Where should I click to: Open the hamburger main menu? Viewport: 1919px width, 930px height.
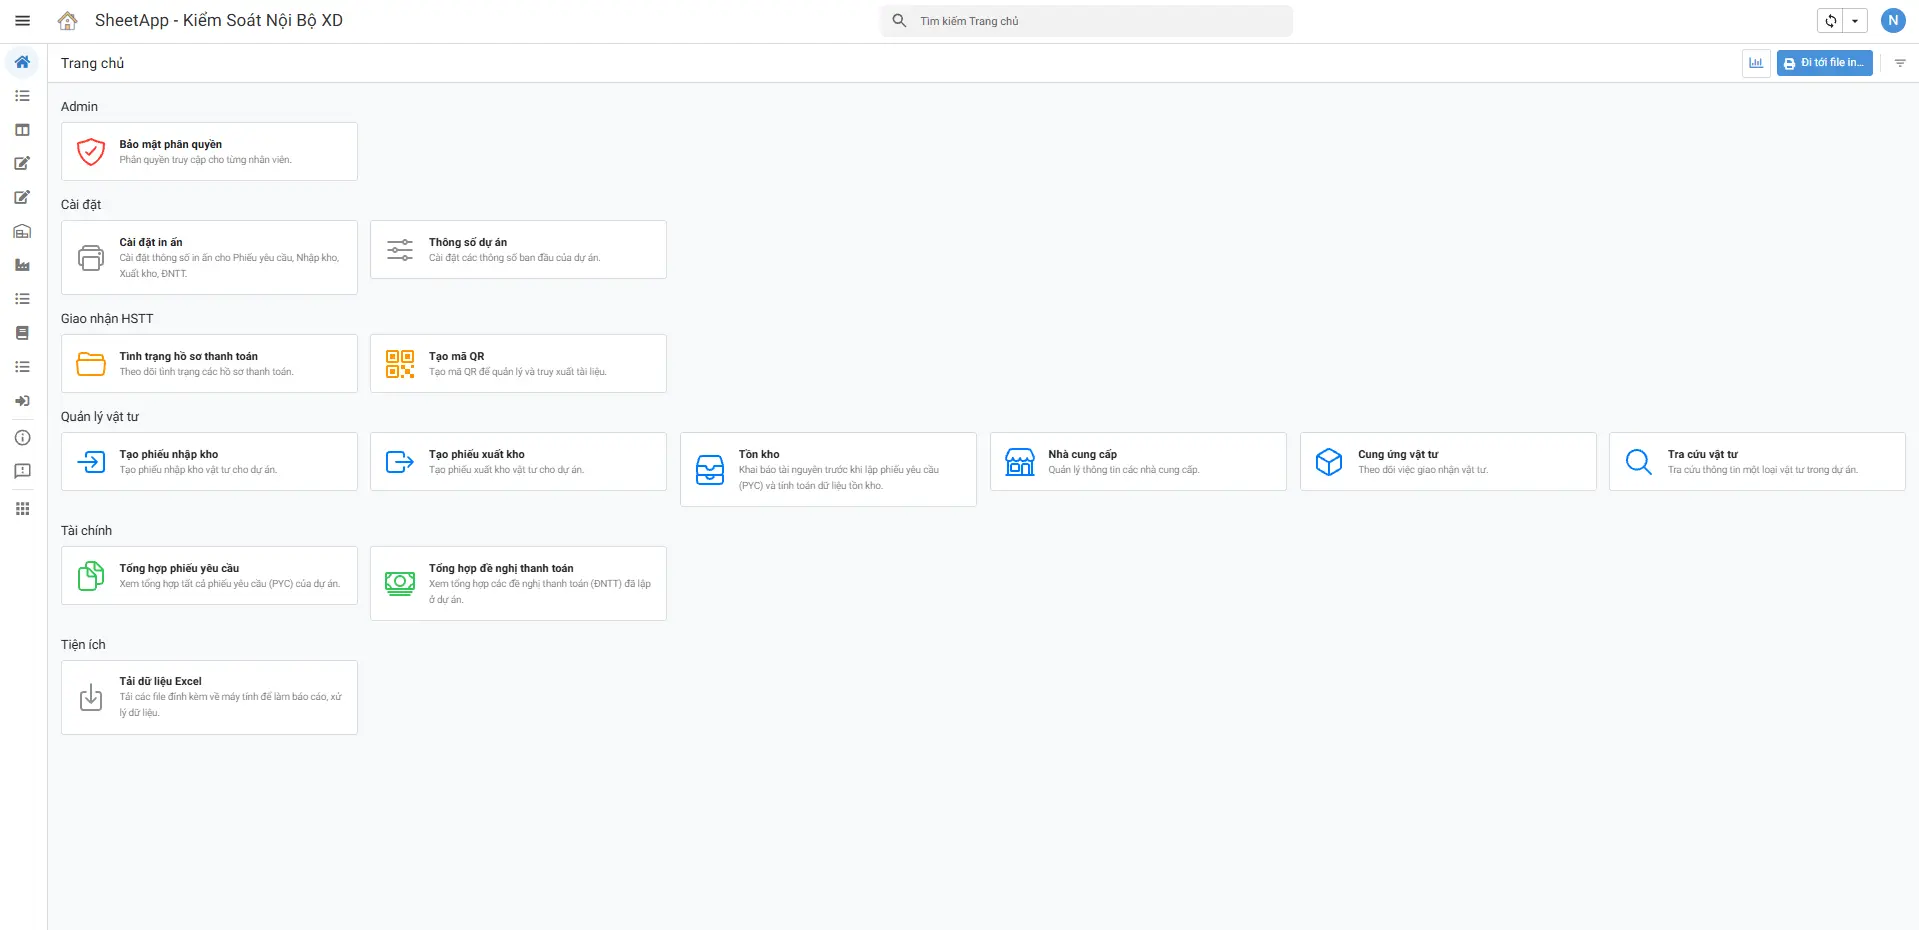click(22, 20)
